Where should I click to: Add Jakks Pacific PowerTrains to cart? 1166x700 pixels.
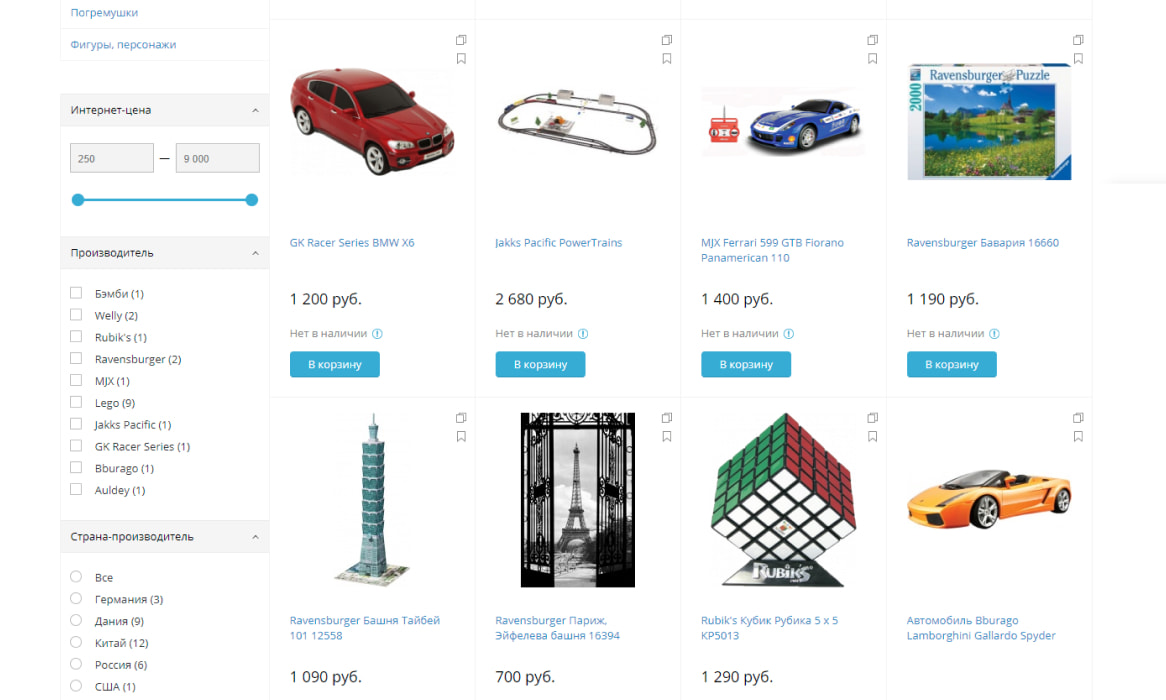[x=541, y=365]
